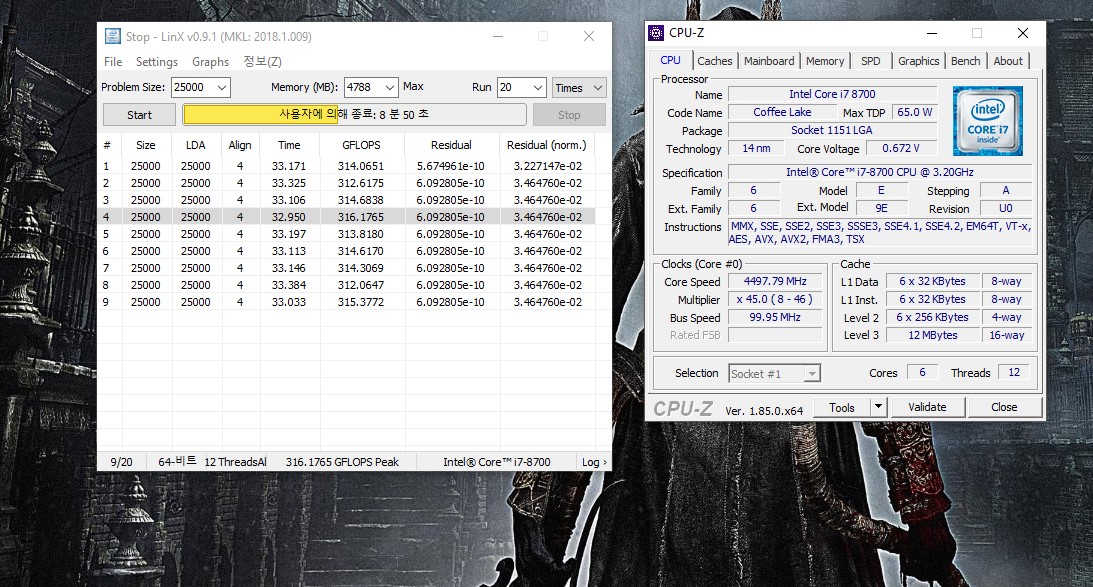Click the Time column header
The image size is (1093, 587).
tap(289, 145)
